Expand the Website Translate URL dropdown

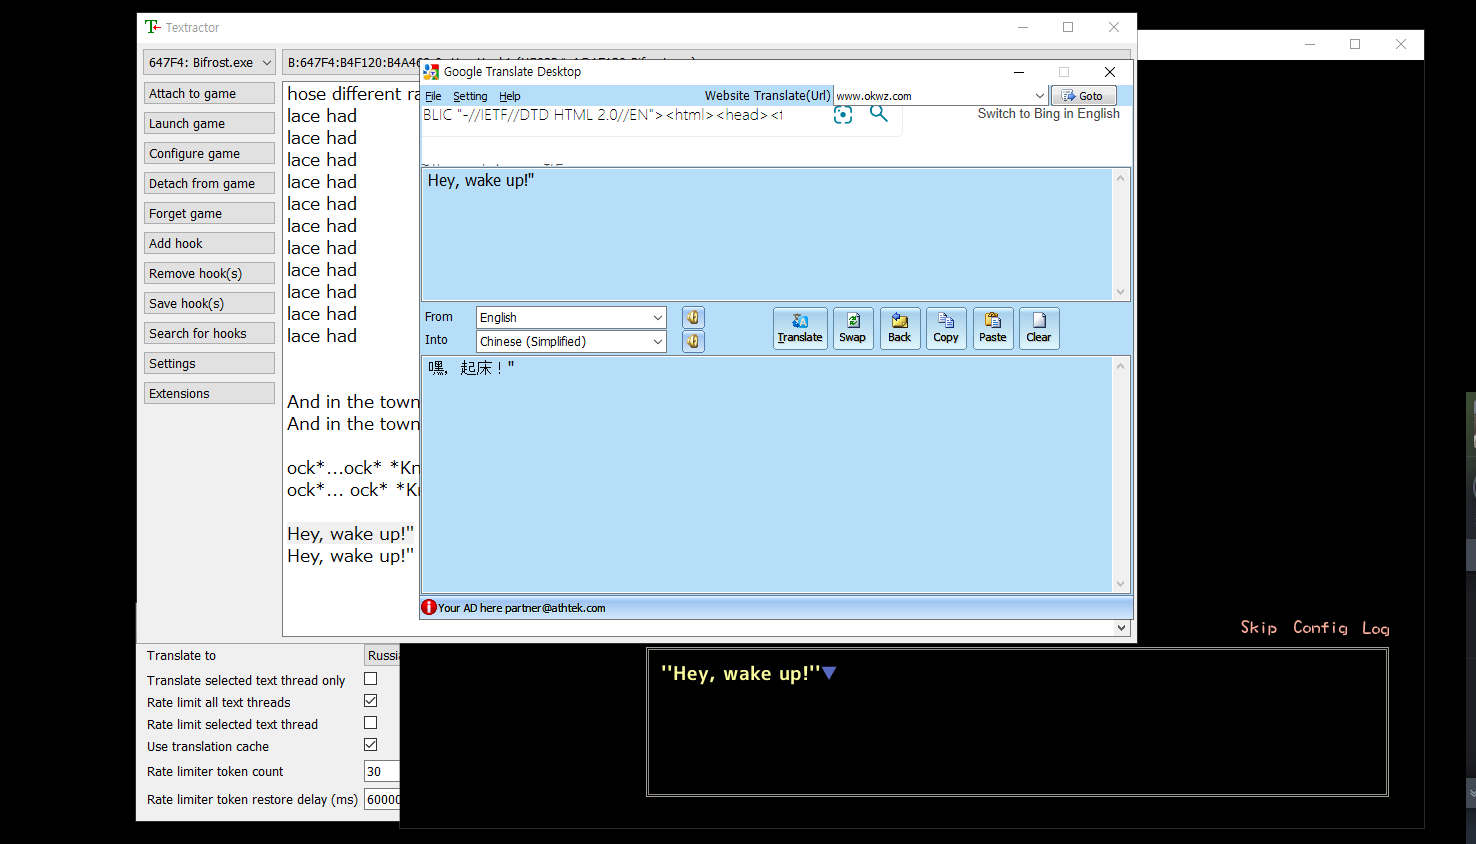click(1040, 96)
